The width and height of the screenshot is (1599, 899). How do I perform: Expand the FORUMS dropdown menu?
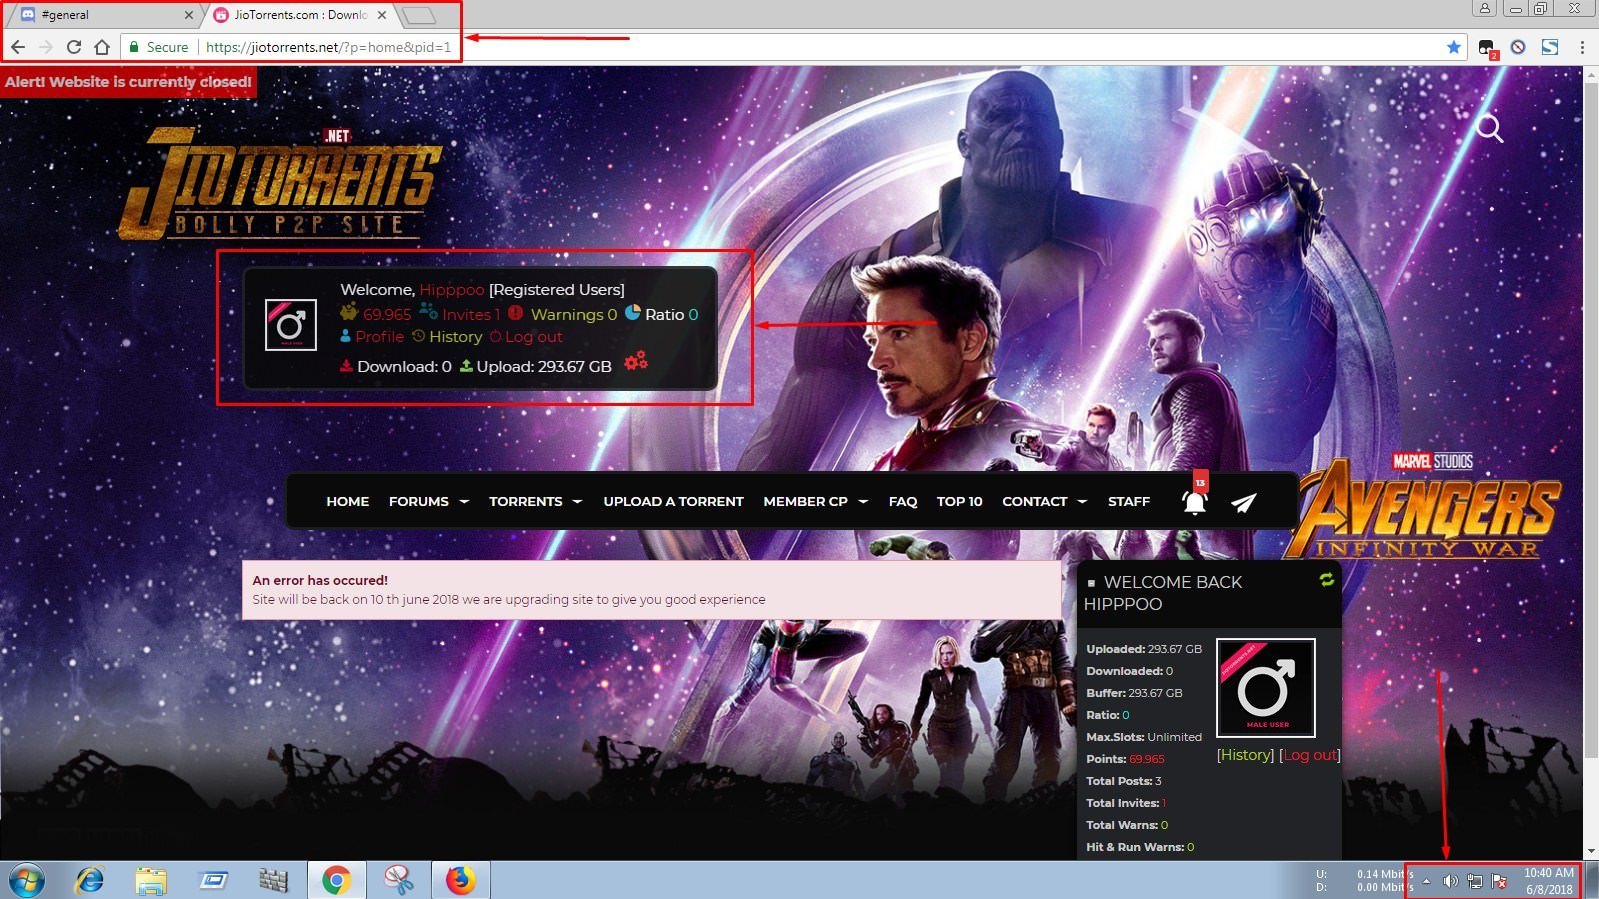(x=428, y=501)
